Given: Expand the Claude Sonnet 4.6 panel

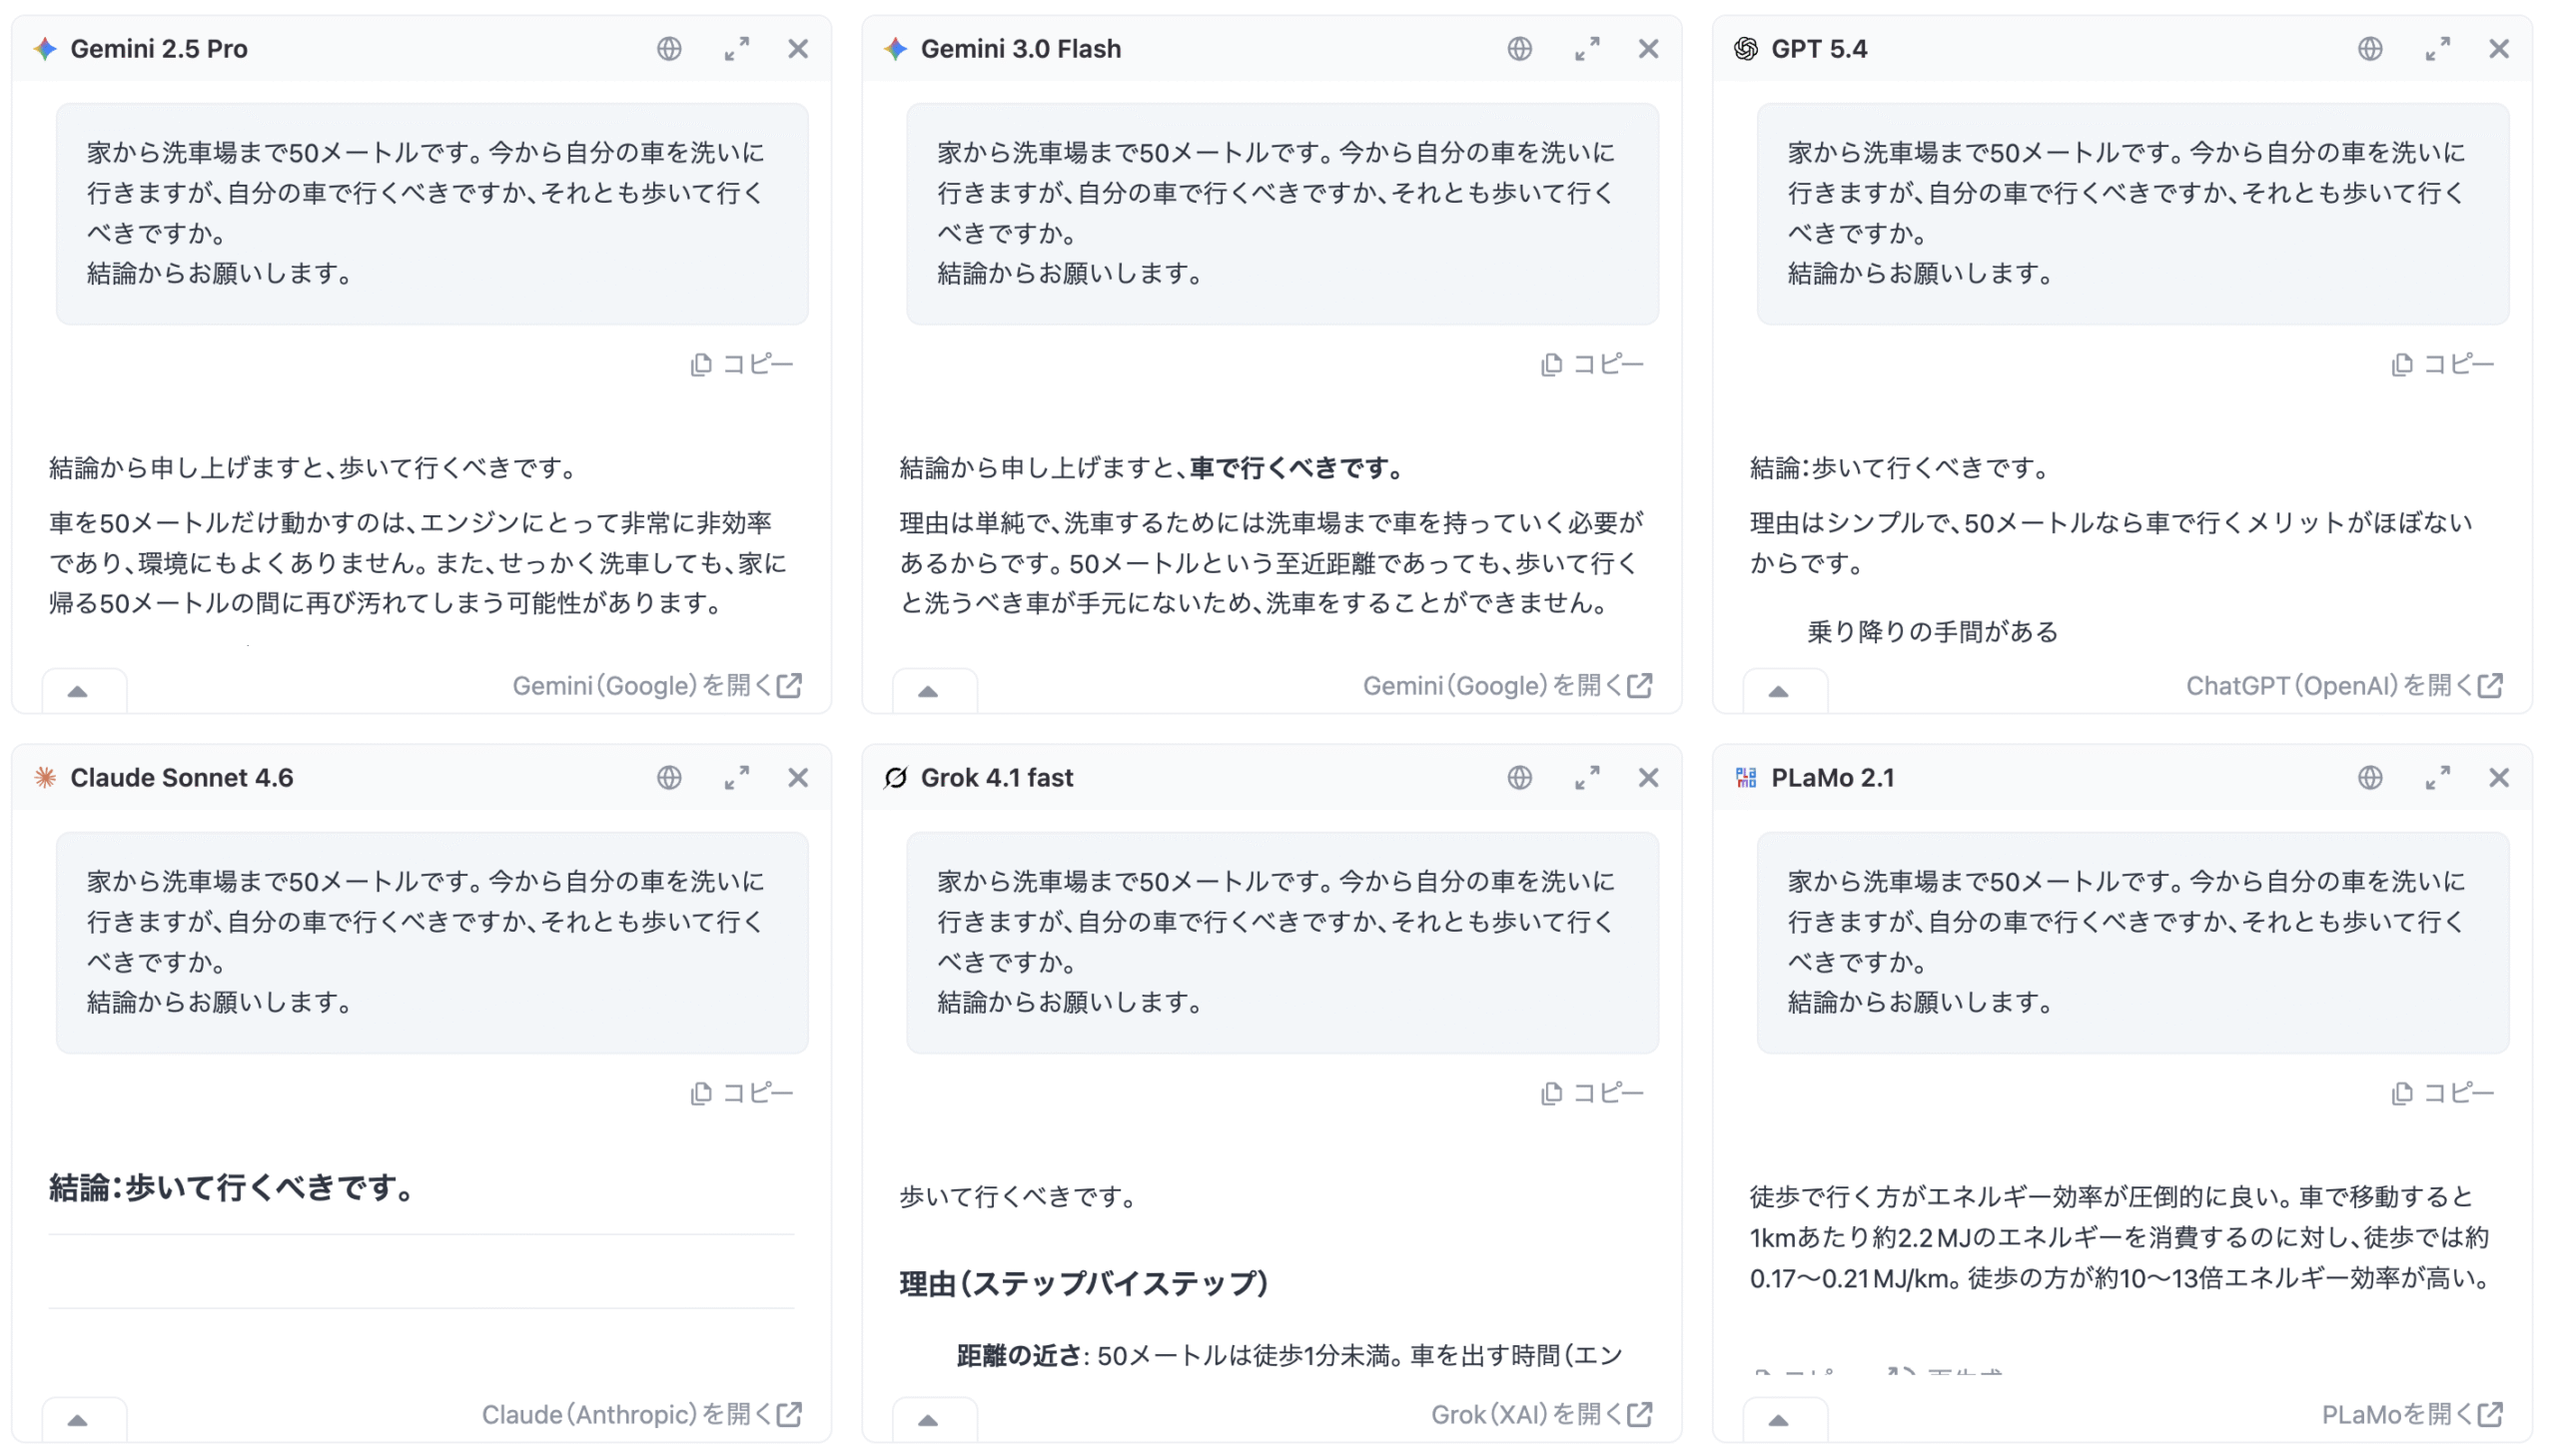Looking at the screenshot, I should point(737,778).
